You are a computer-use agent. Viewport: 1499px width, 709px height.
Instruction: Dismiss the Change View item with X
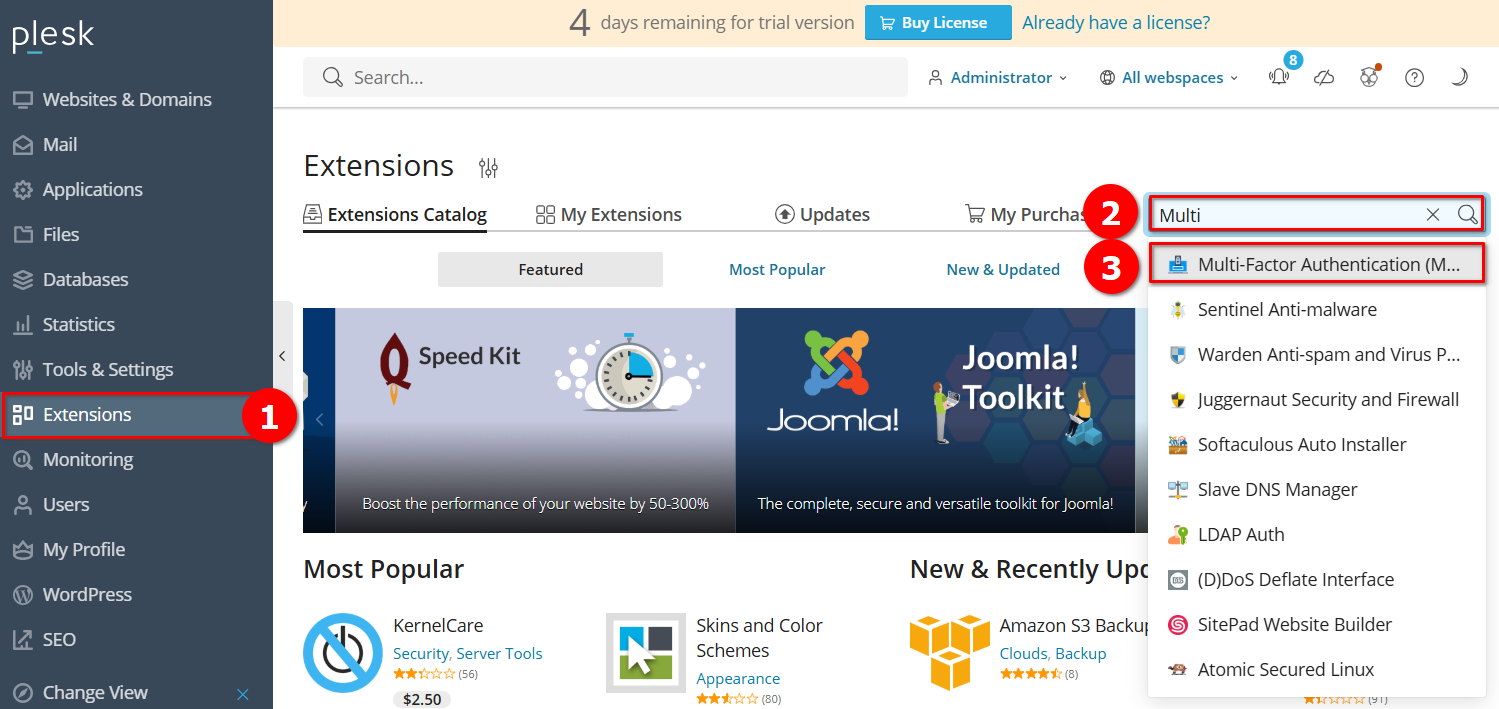(242, 693)
